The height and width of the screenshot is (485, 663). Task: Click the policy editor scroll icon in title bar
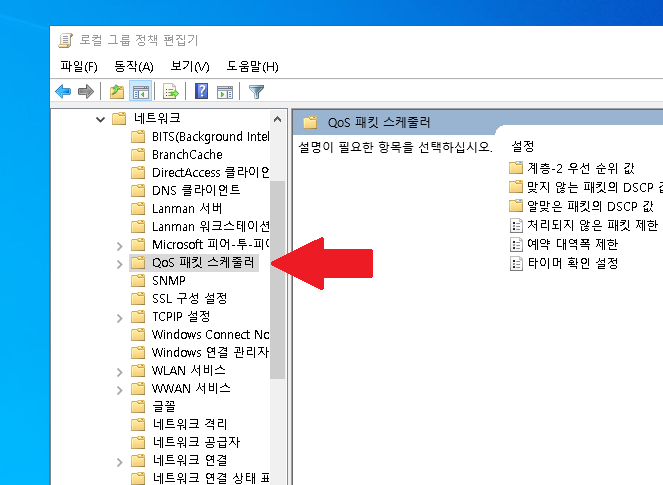66,40
